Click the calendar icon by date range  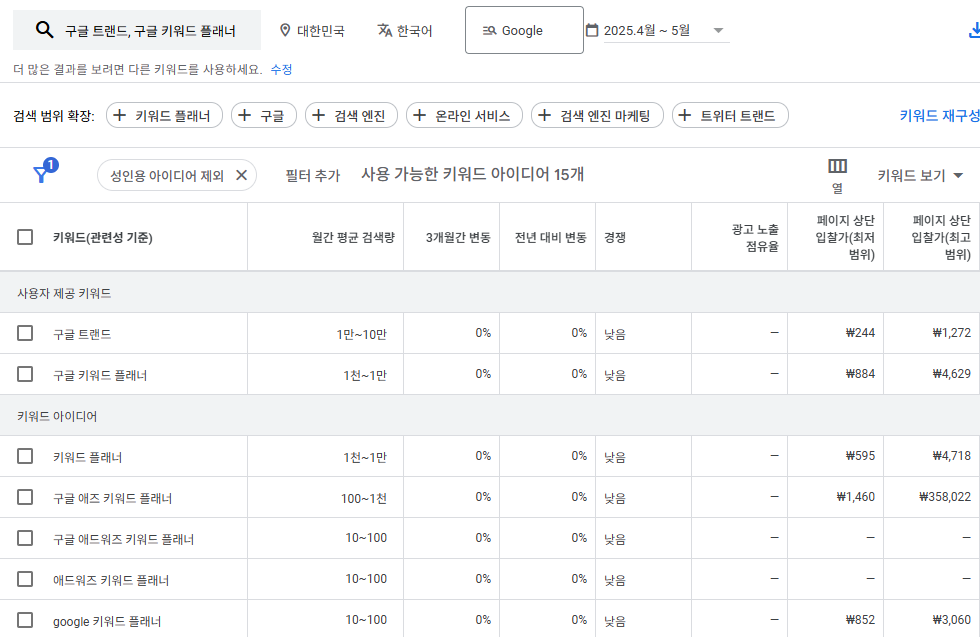[592, 30]
